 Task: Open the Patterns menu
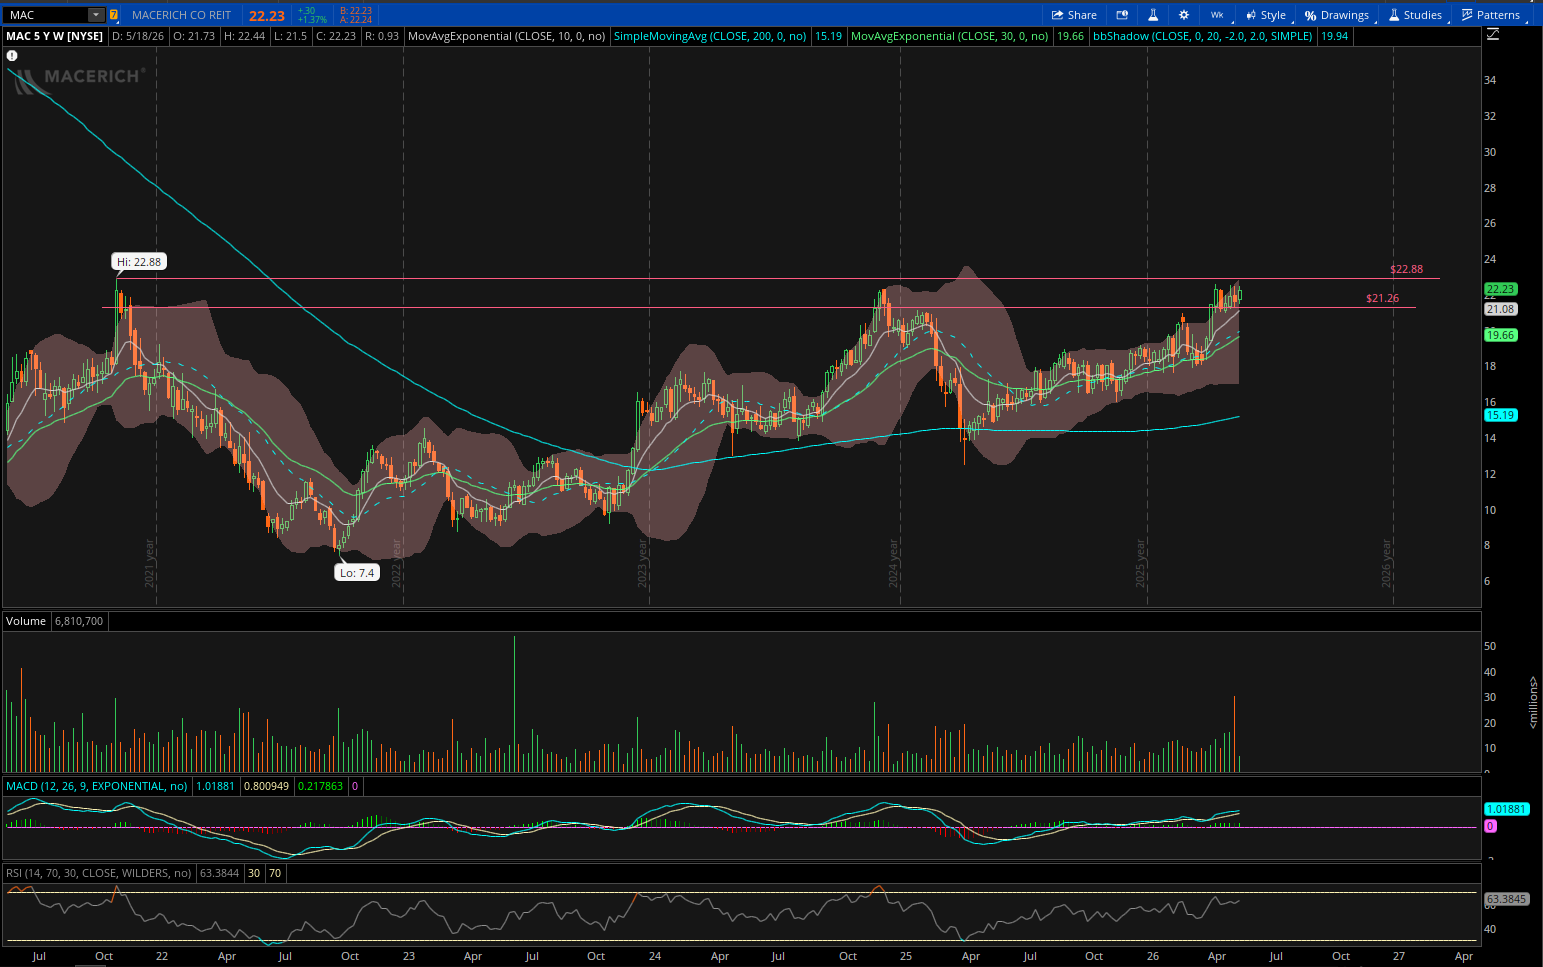[x=1491, y=15]
